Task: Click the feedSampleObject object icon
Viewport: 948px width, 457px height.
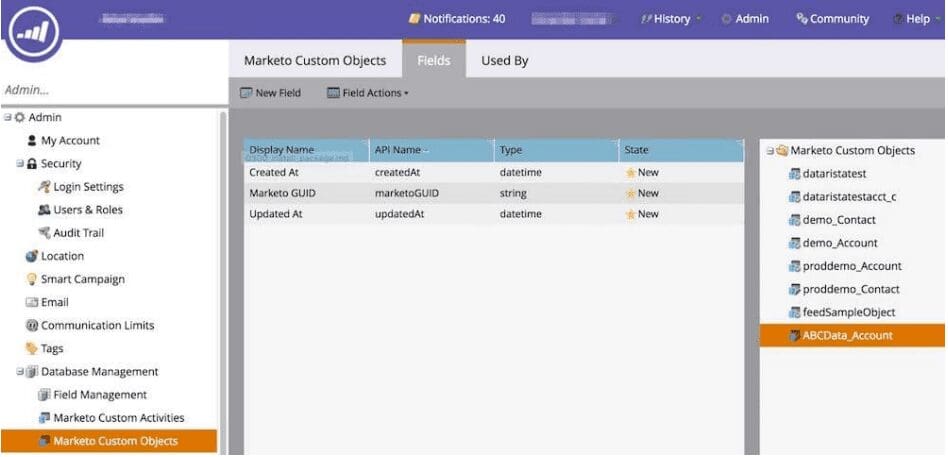Action: [x=794, y=313]
